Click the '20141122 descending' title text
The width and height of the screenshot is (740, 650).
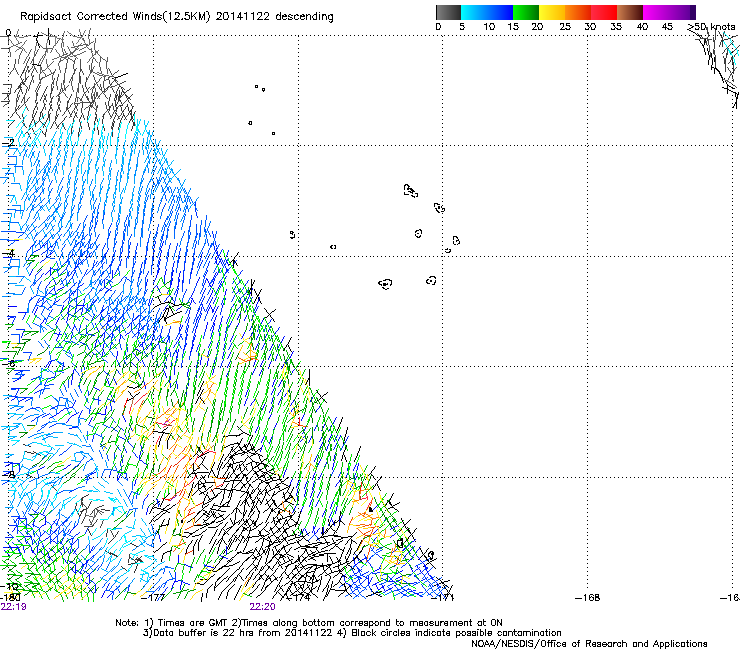[275, 17]
